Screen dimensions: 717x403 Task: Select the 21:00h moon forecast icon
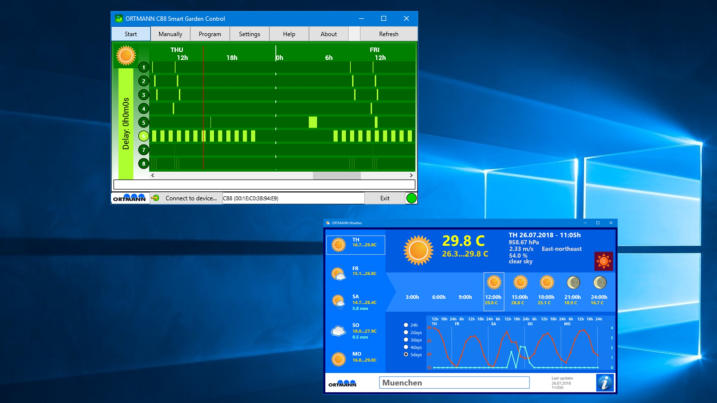[573, 283]
